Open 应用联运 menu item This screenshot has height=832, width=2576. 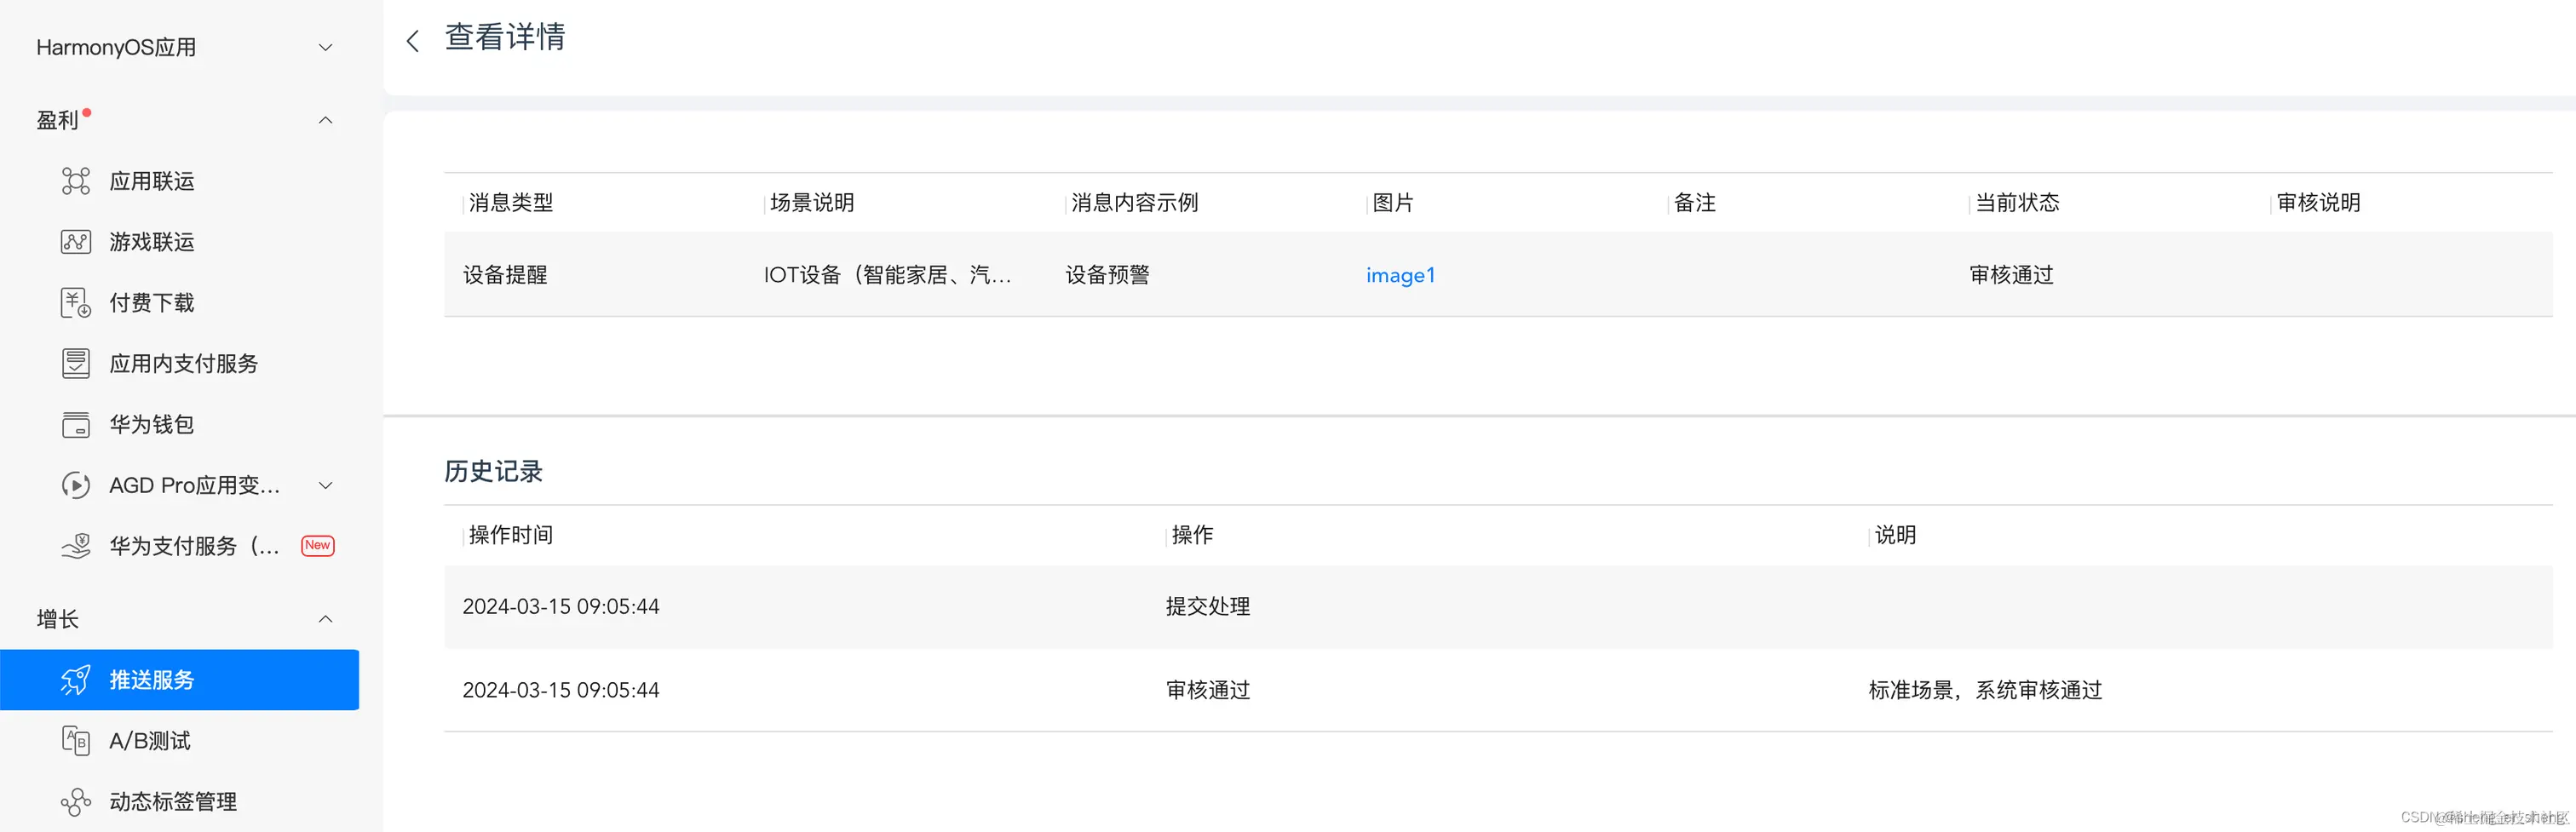[152, 182]
